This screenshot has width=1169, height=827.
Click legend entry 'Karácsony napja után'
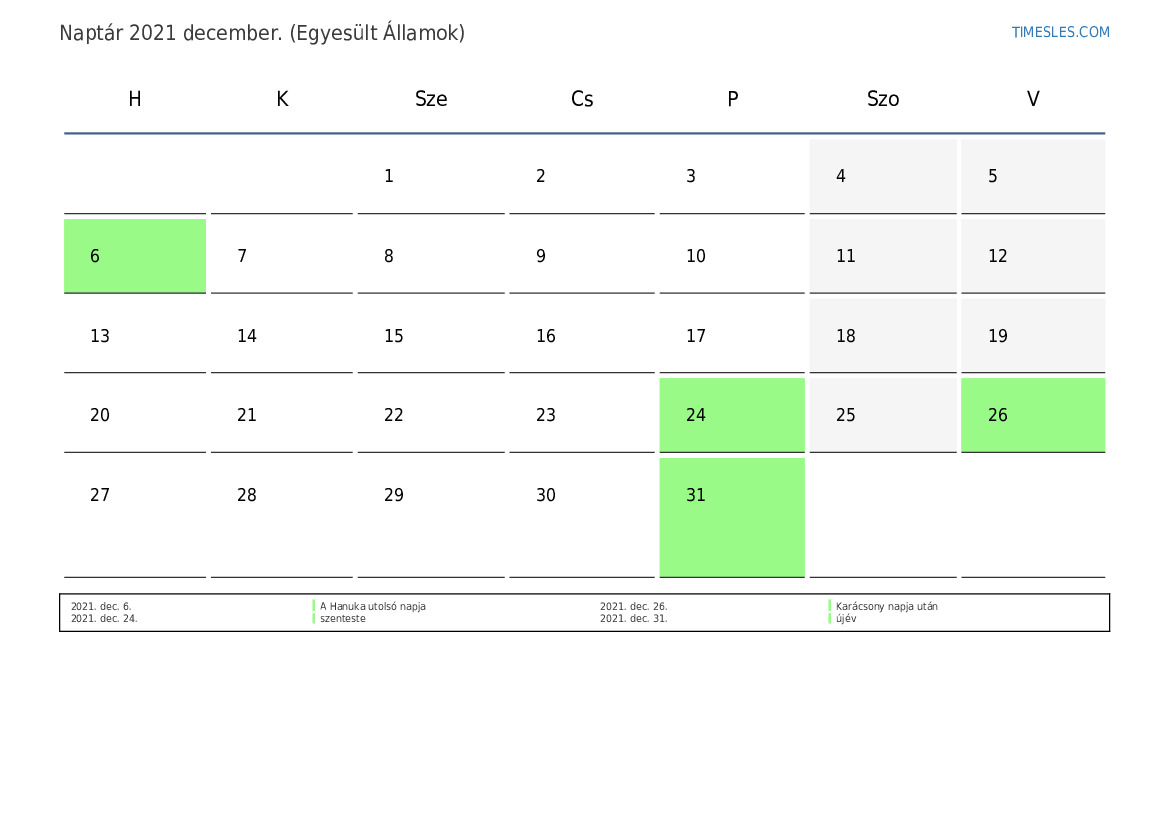(886, 606)
